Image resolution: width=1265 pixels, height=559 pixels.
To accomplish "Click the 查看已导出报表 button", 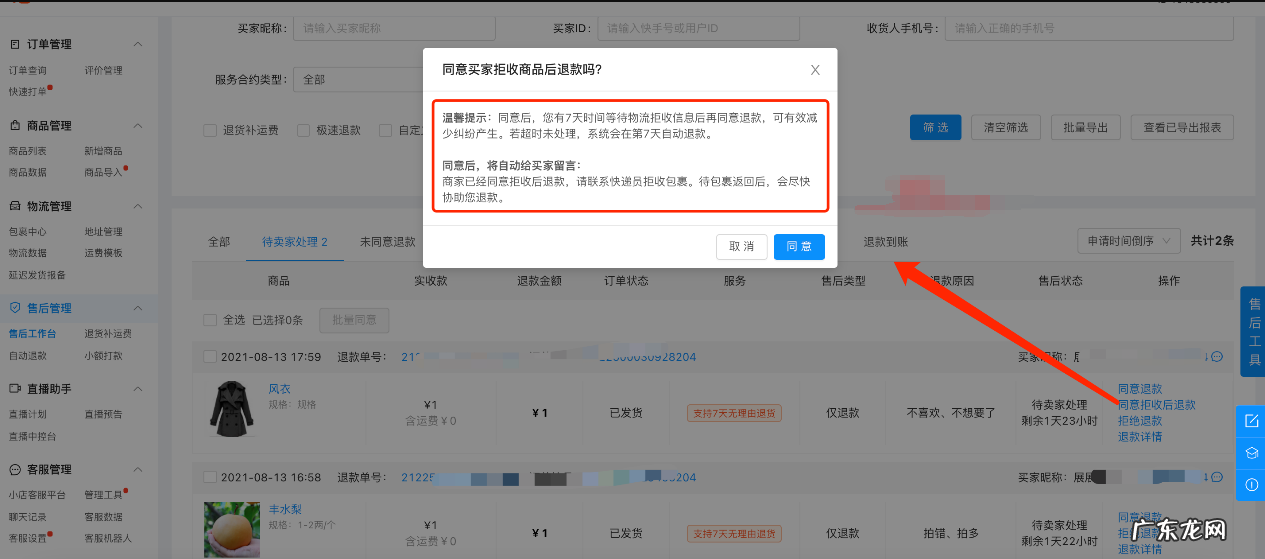I will point(1182,127).
